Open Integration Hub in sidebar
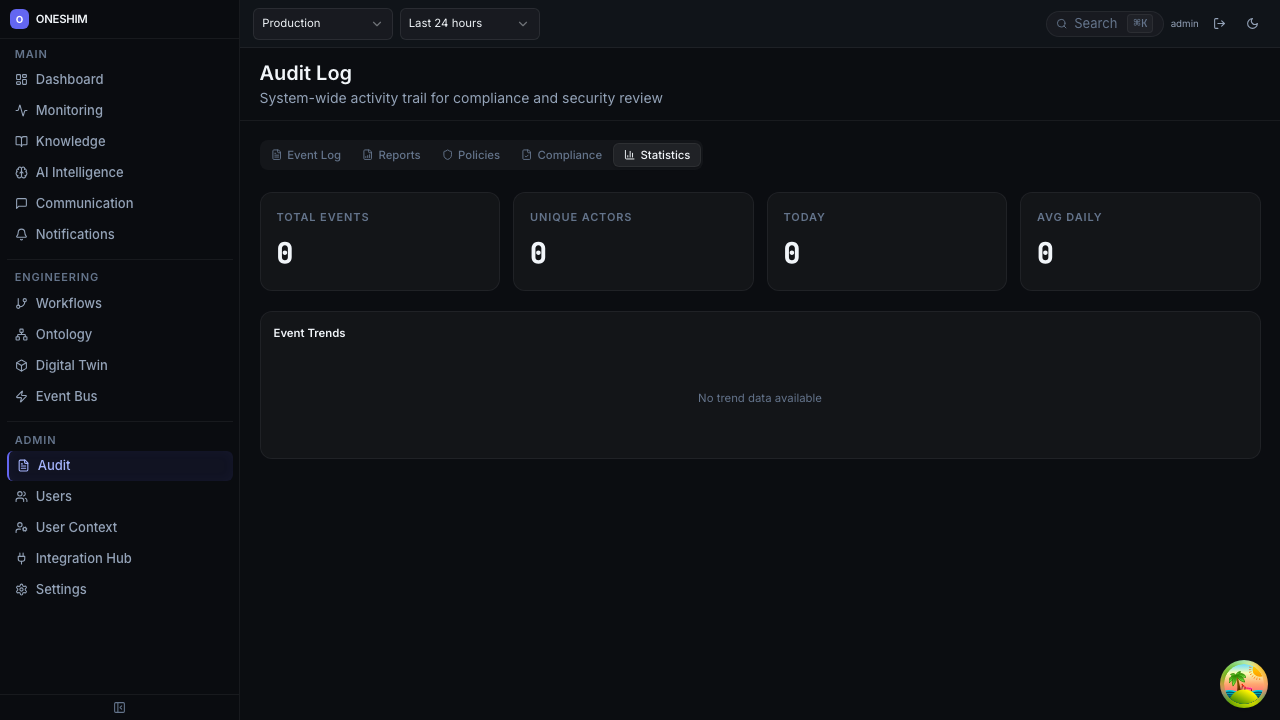Viewport: 1280px width, 720px height. 83,558
